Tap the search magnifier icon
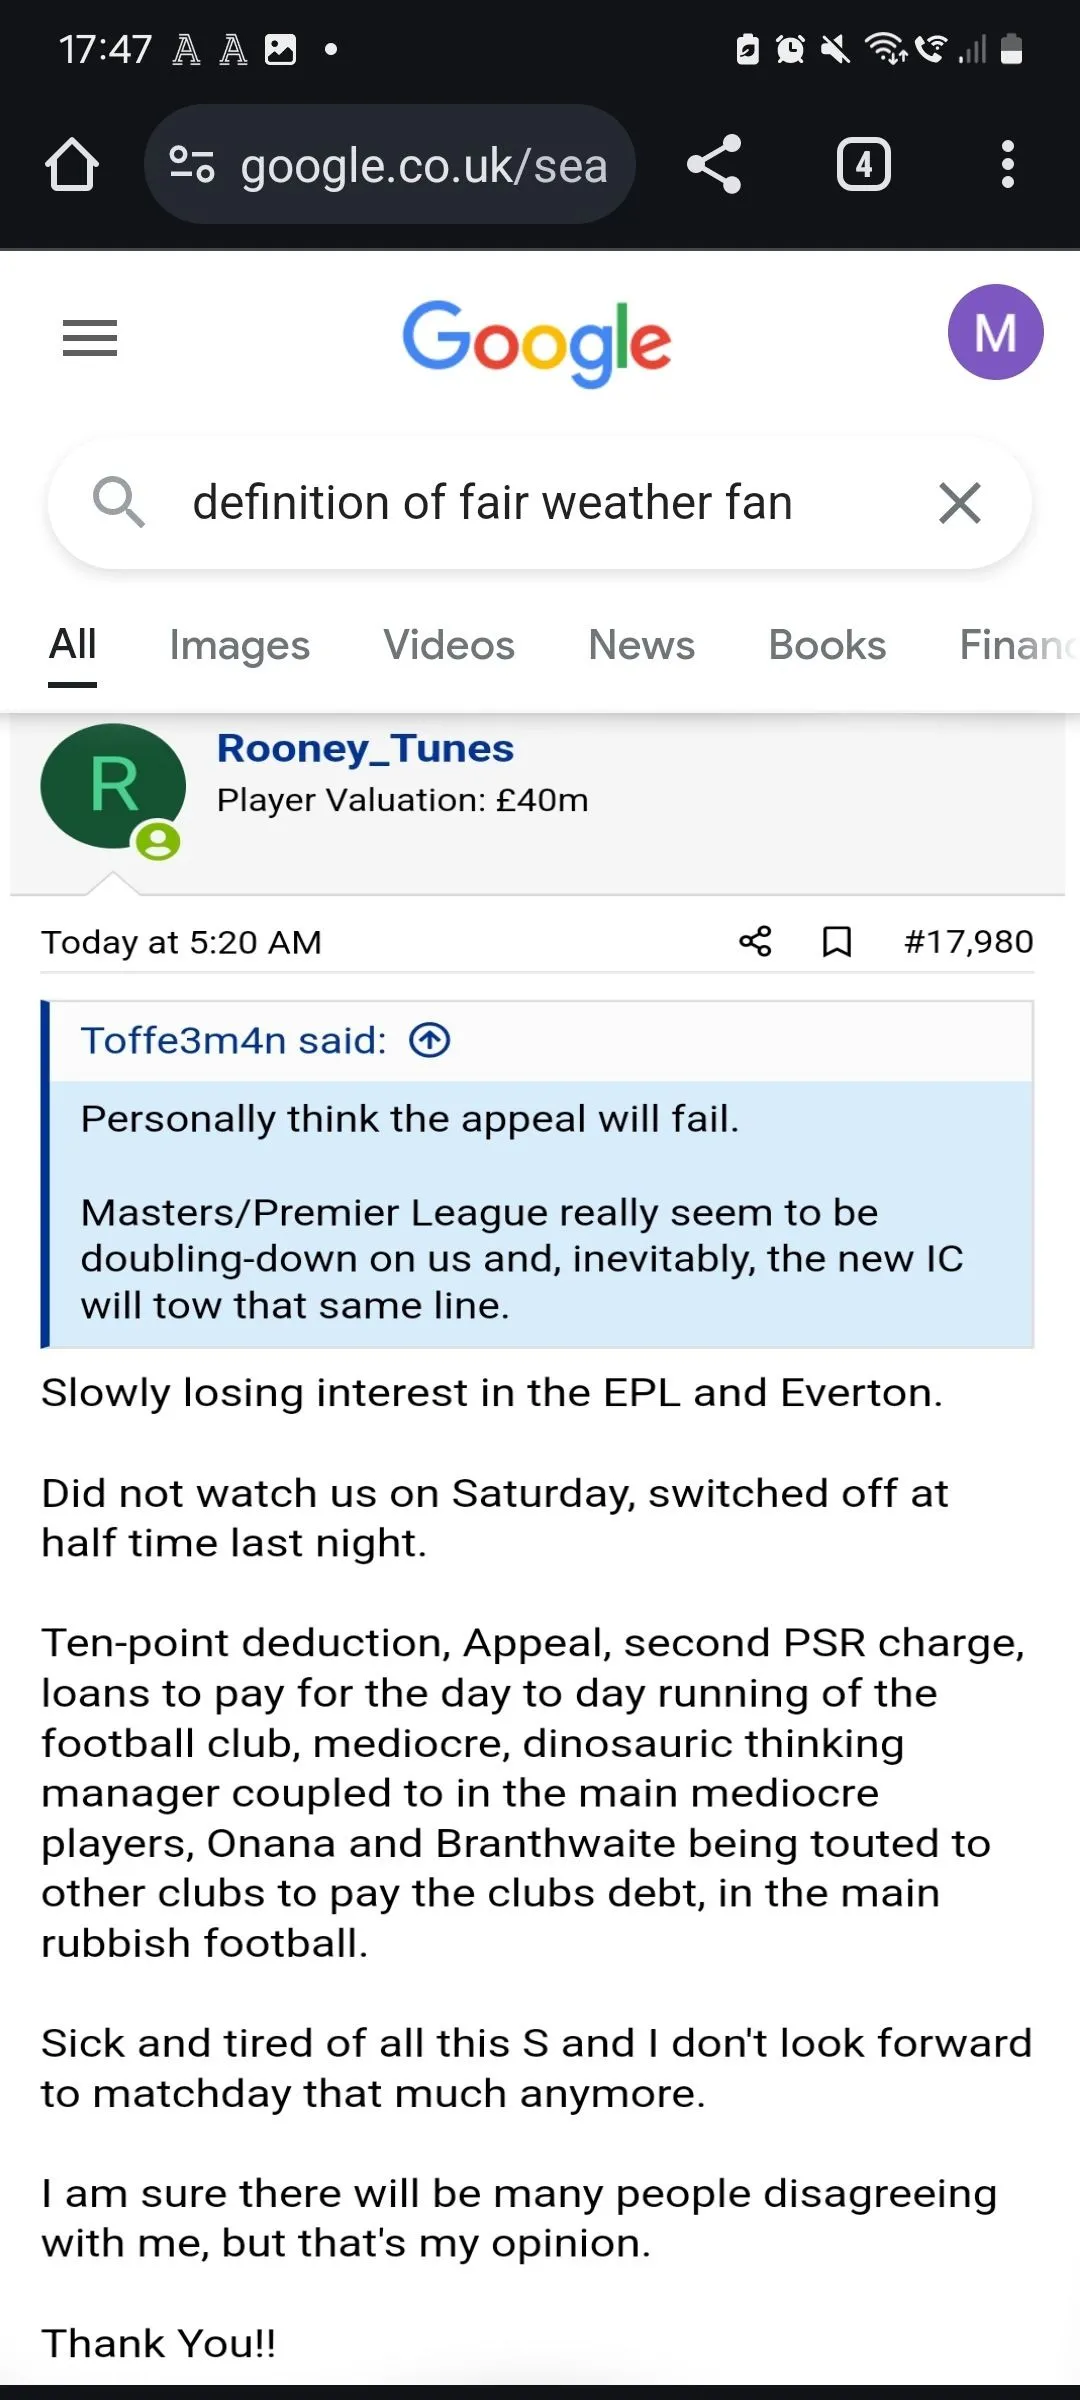The image size is (1080, 2400). click(x=118, y=502)
